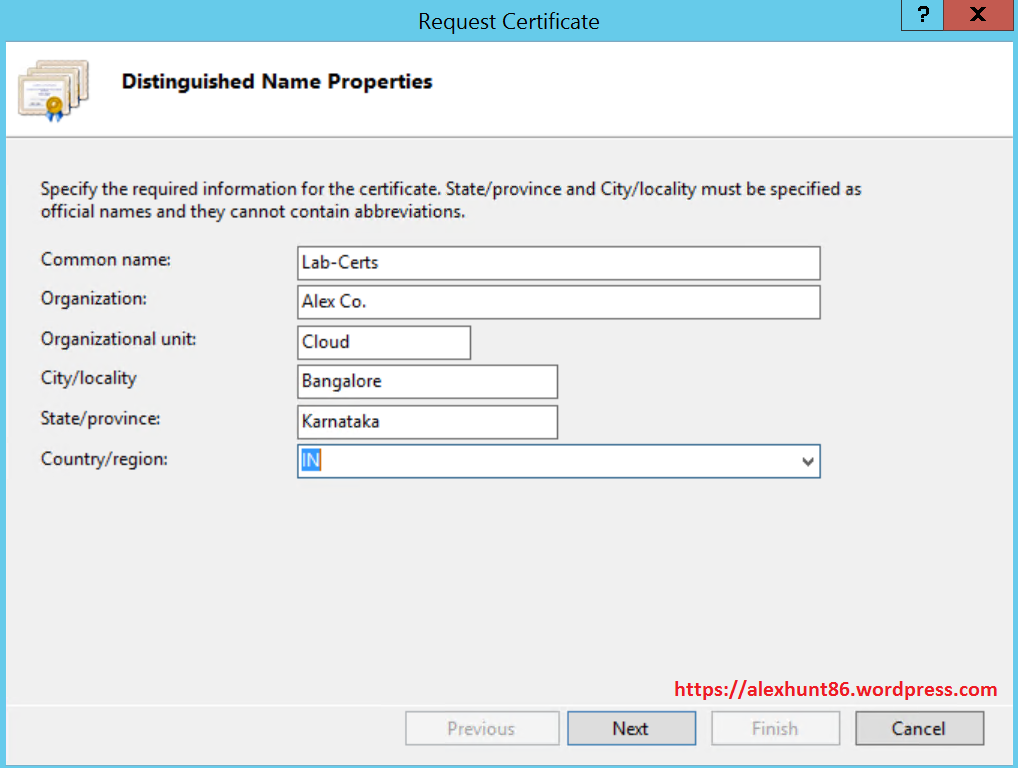Click the State/province field showing Karnataka

point(427,422)
